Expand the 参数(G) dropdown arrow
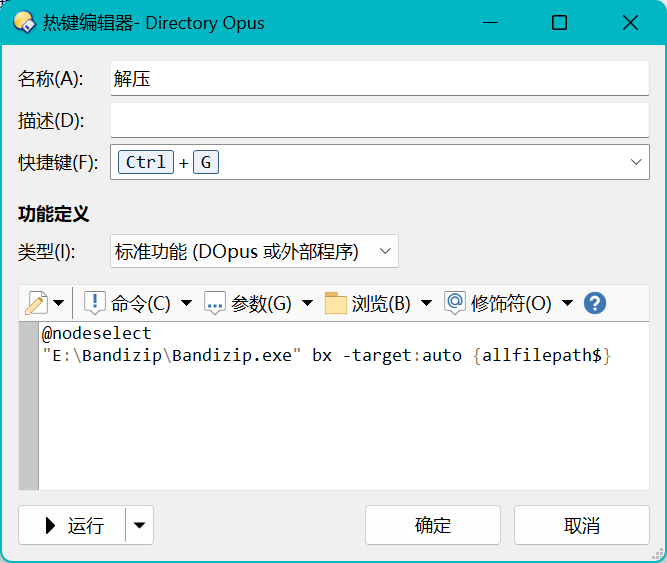The image size is (667, 563). 308,303
